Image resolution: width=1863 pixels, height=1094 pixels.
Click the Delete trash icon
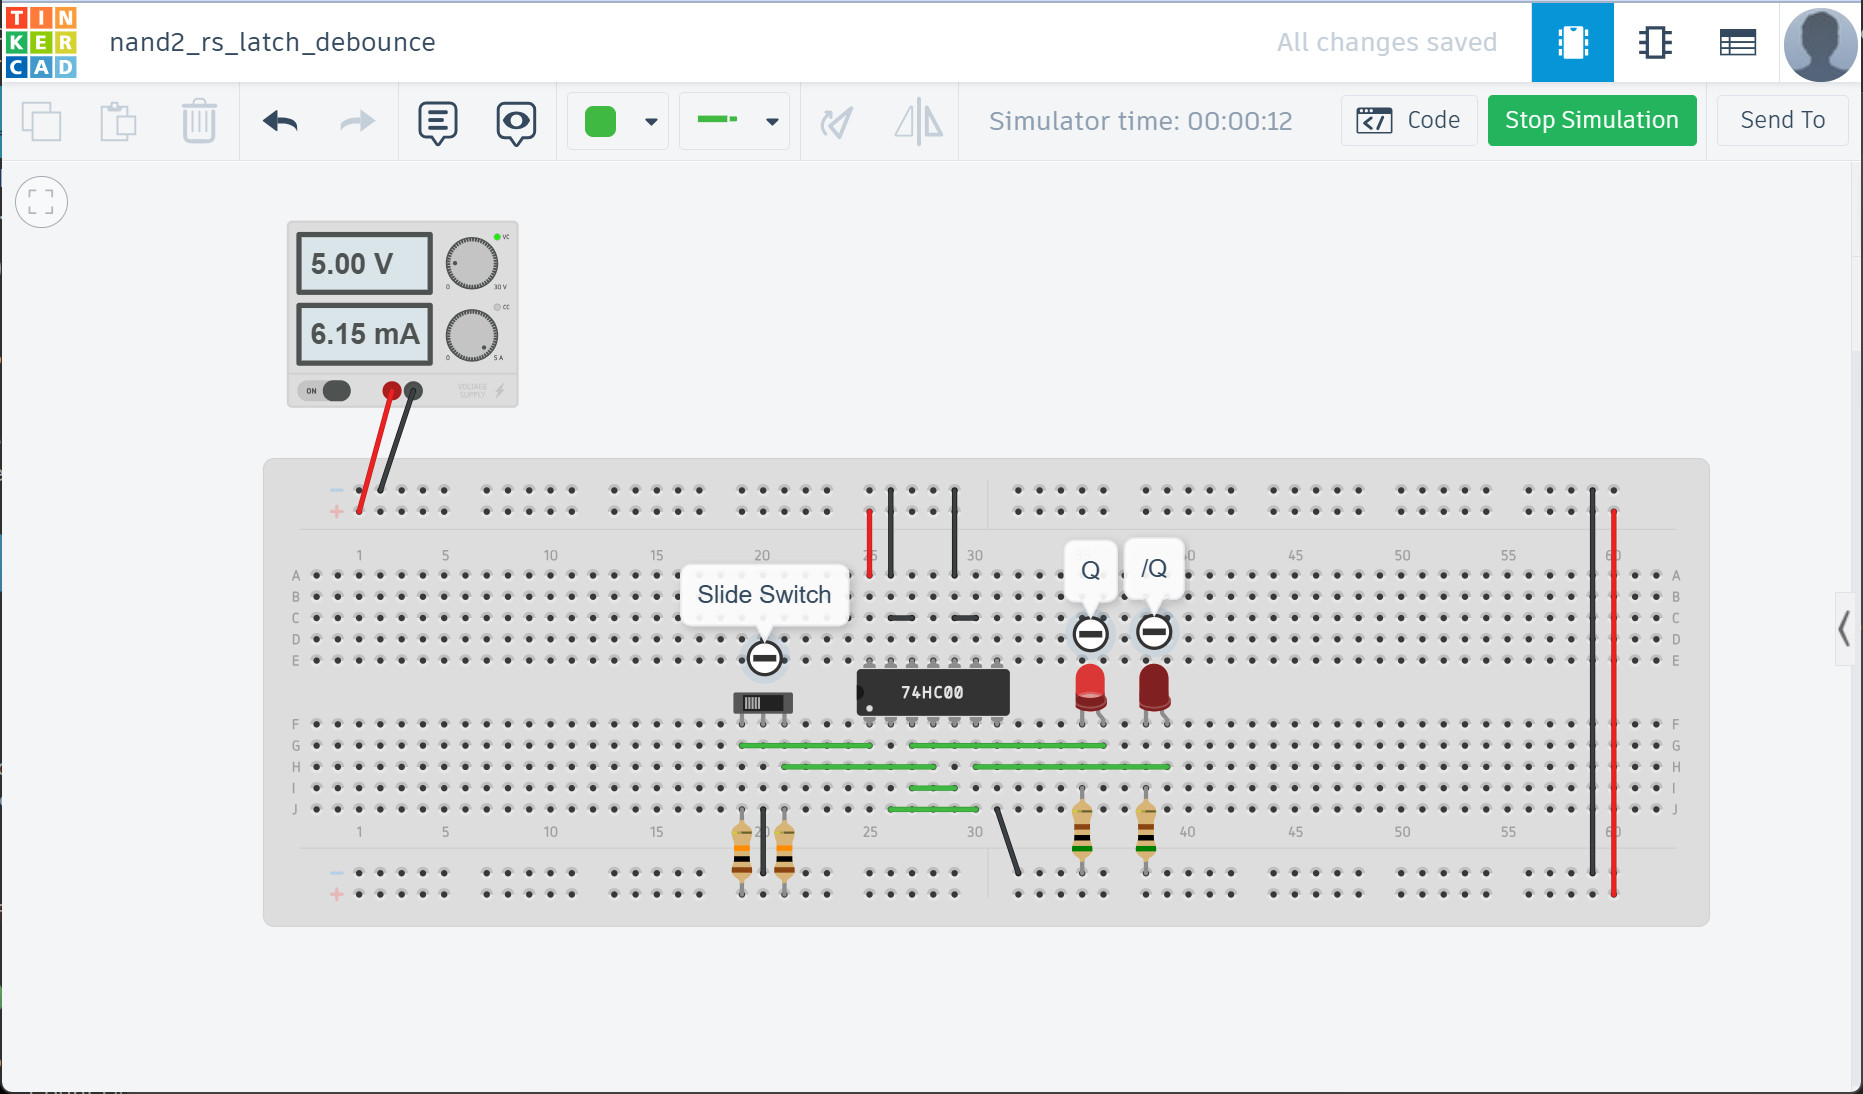[x=199, y=121]
